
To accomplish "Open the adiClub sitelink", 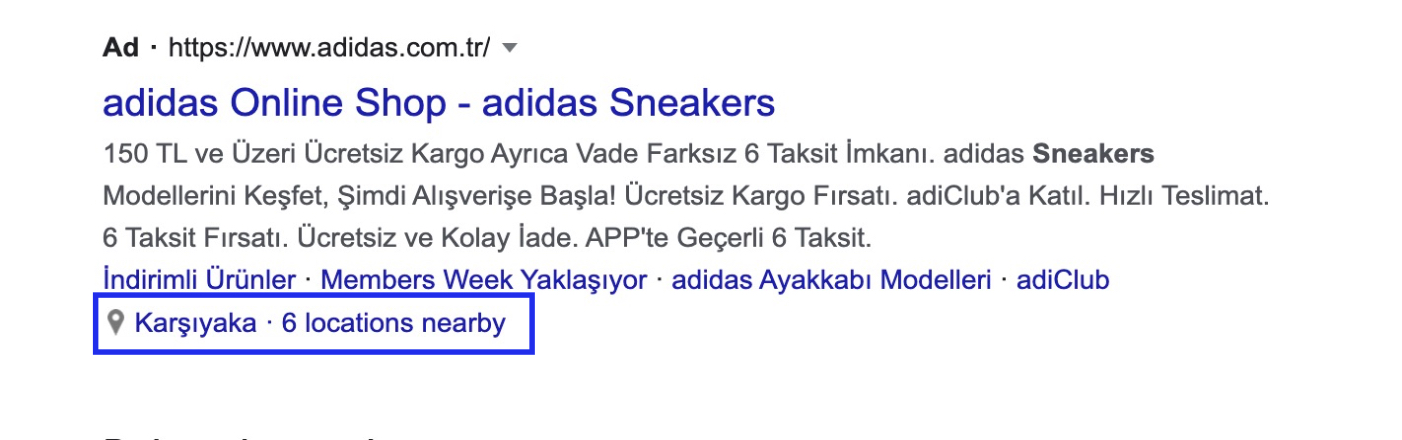I will click(x=1063, y=280).
